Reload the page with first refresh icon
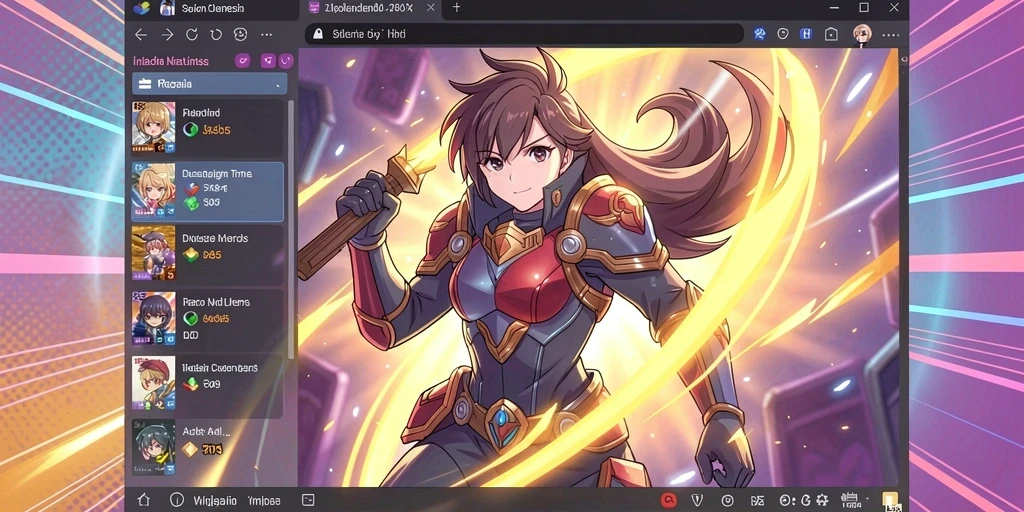This screenshot has width=1024, height=512. click(x=191, y=35)
